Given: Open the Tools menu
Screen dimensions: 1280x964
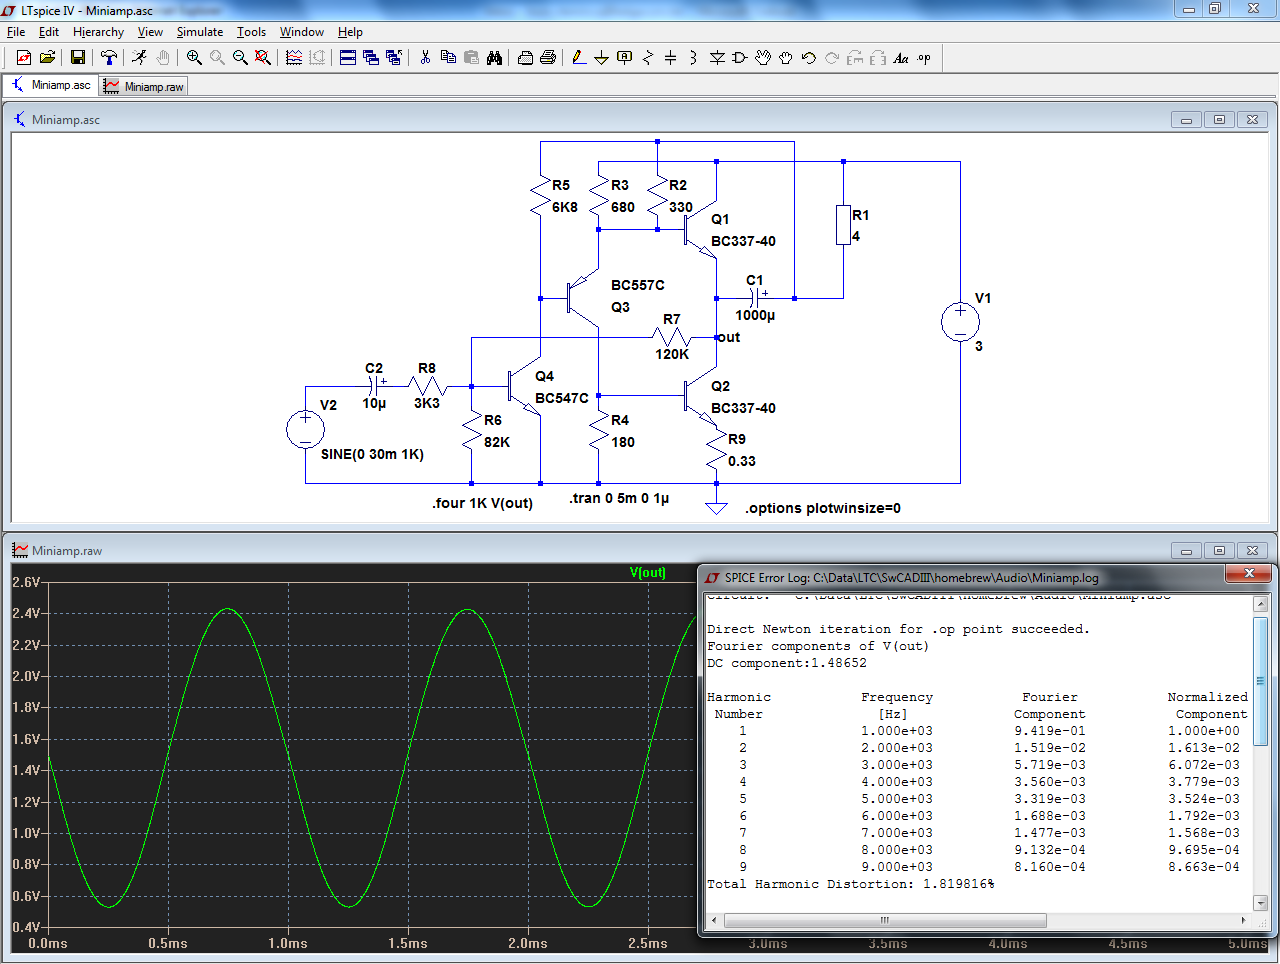Looking at the screenshot, I should click(x=251, y=32).
